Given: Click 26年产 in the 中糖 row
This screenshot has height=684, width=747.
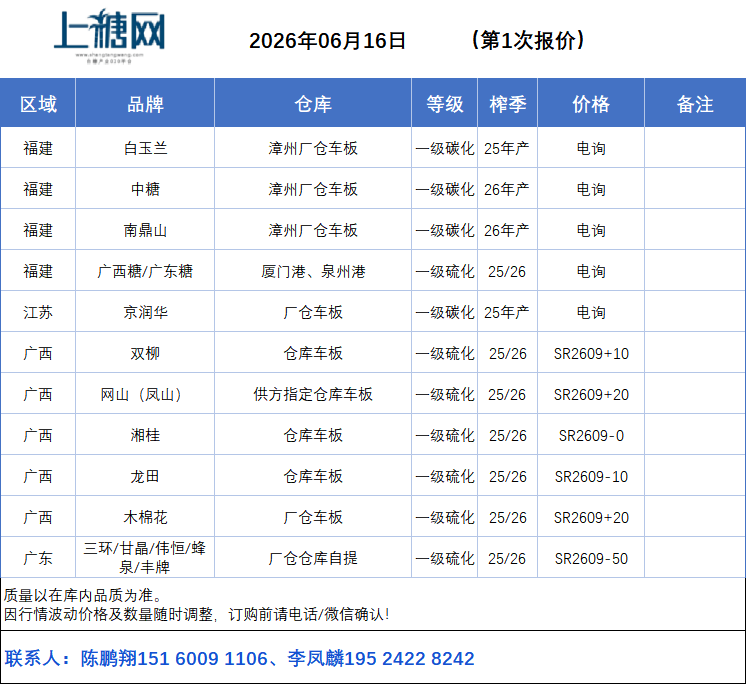Looking at the screenshot, I should pos(507,189).
